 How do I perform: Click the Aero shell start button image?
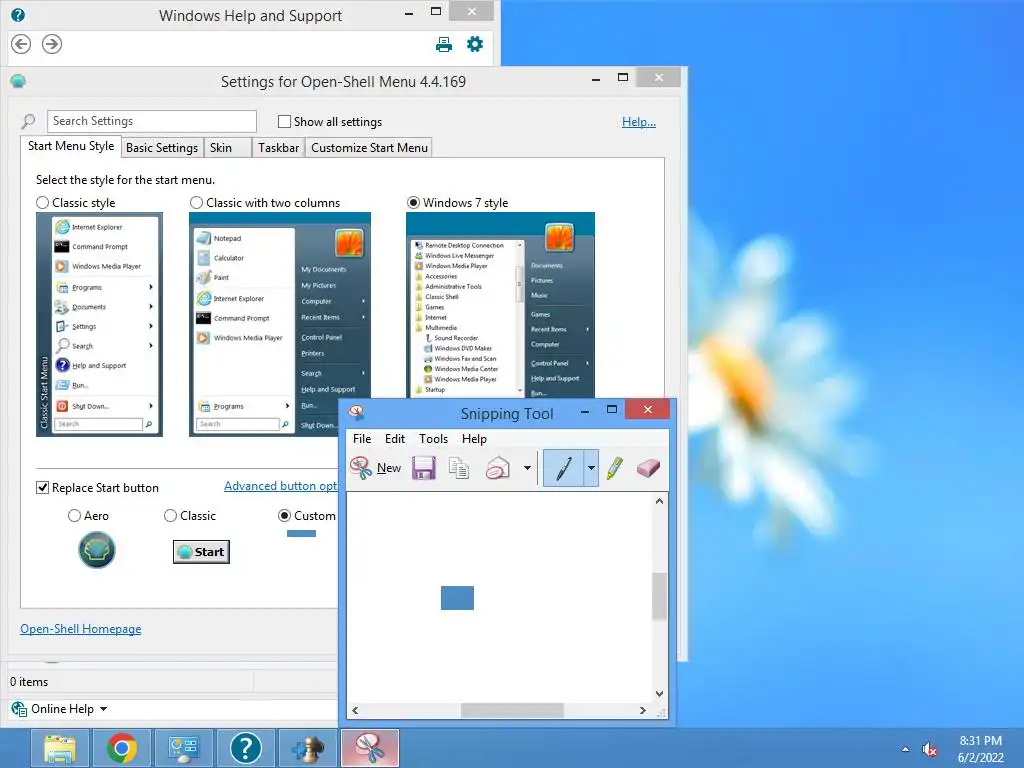pos(97,550)
